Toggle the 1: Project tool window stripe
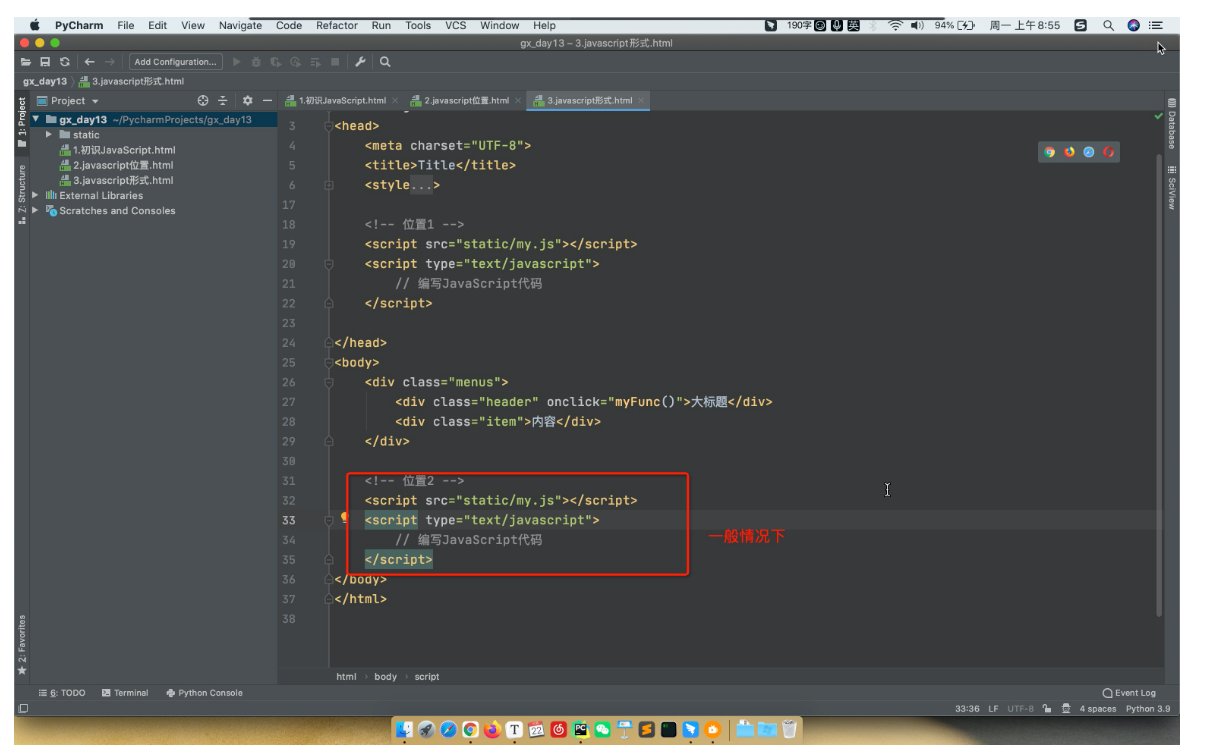The width and height of the screenshot is (1218, 747). [x=22, y=122]
